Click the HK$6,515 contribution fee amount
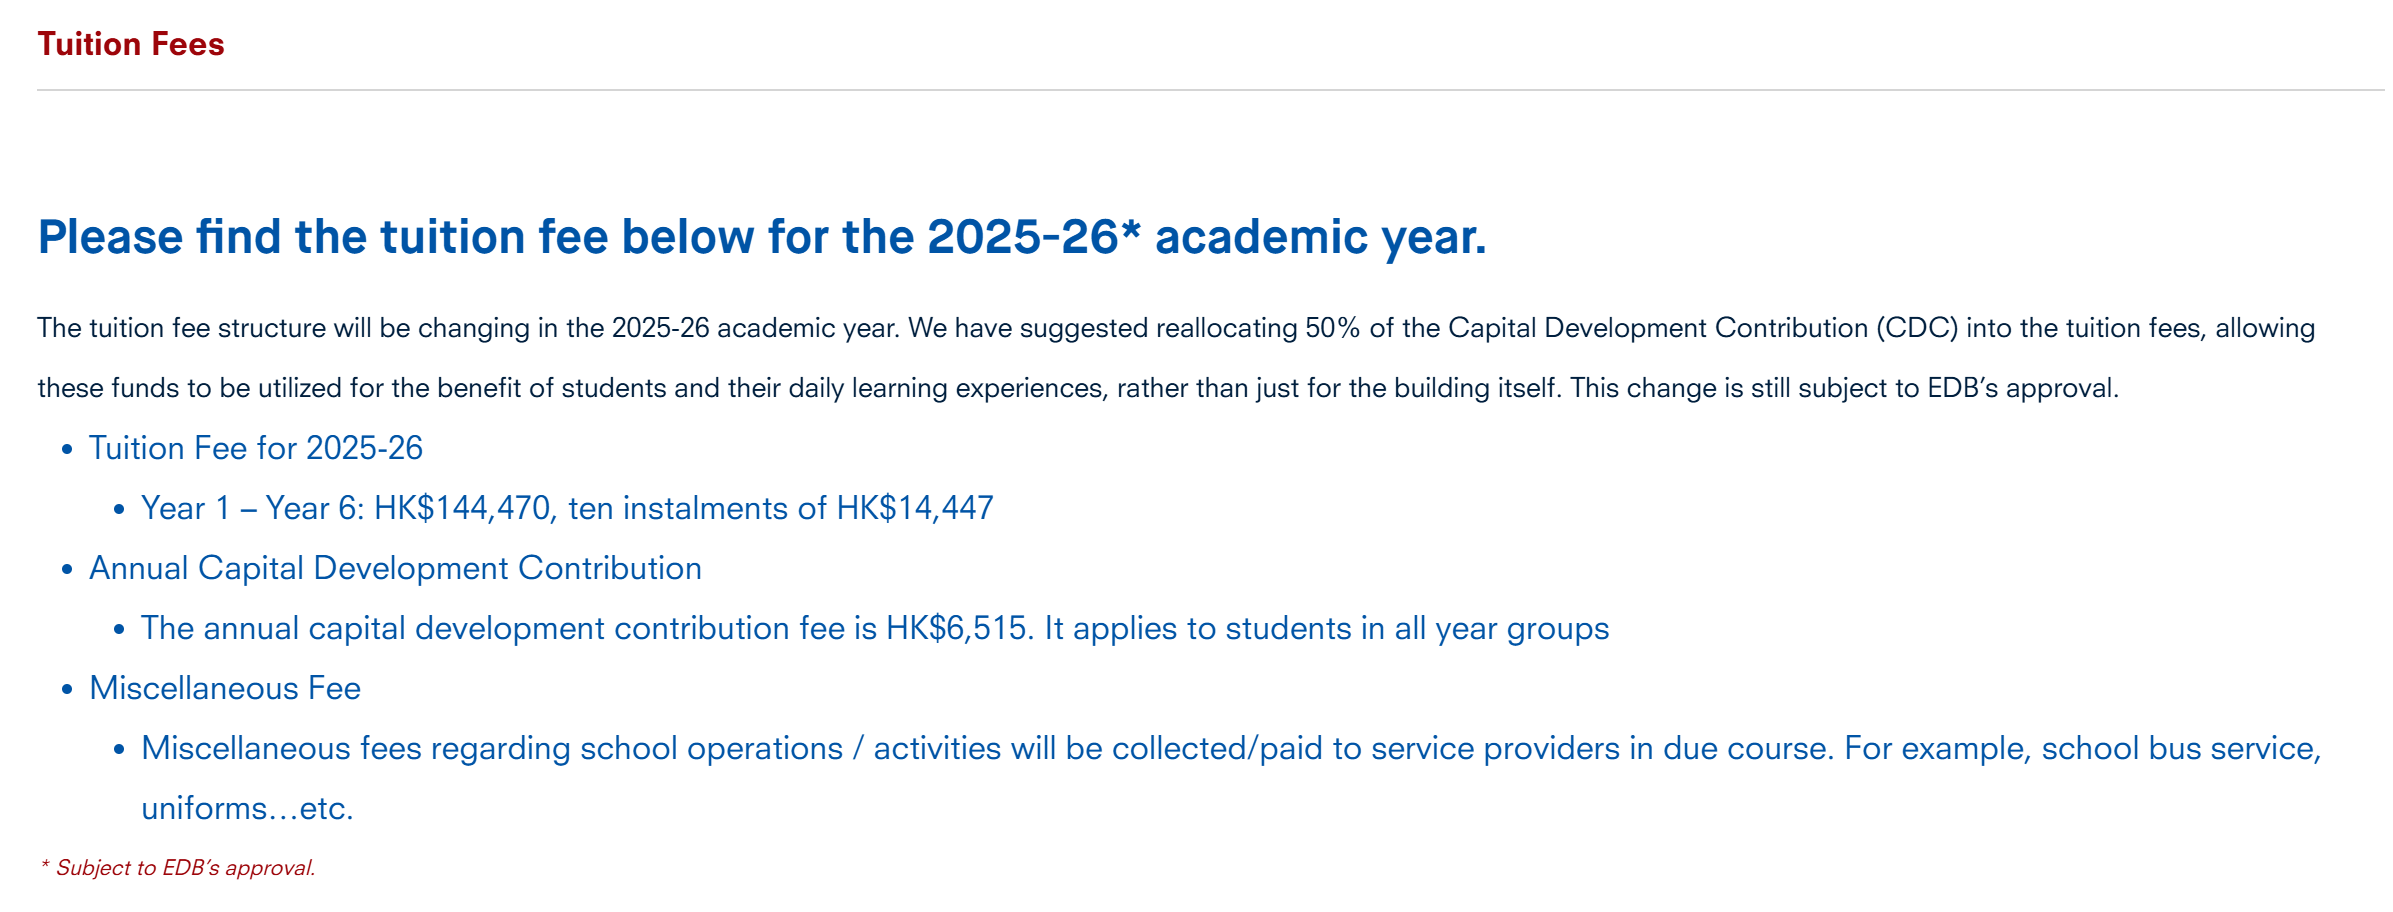2393x912 pixels. [x=958, y=628]
